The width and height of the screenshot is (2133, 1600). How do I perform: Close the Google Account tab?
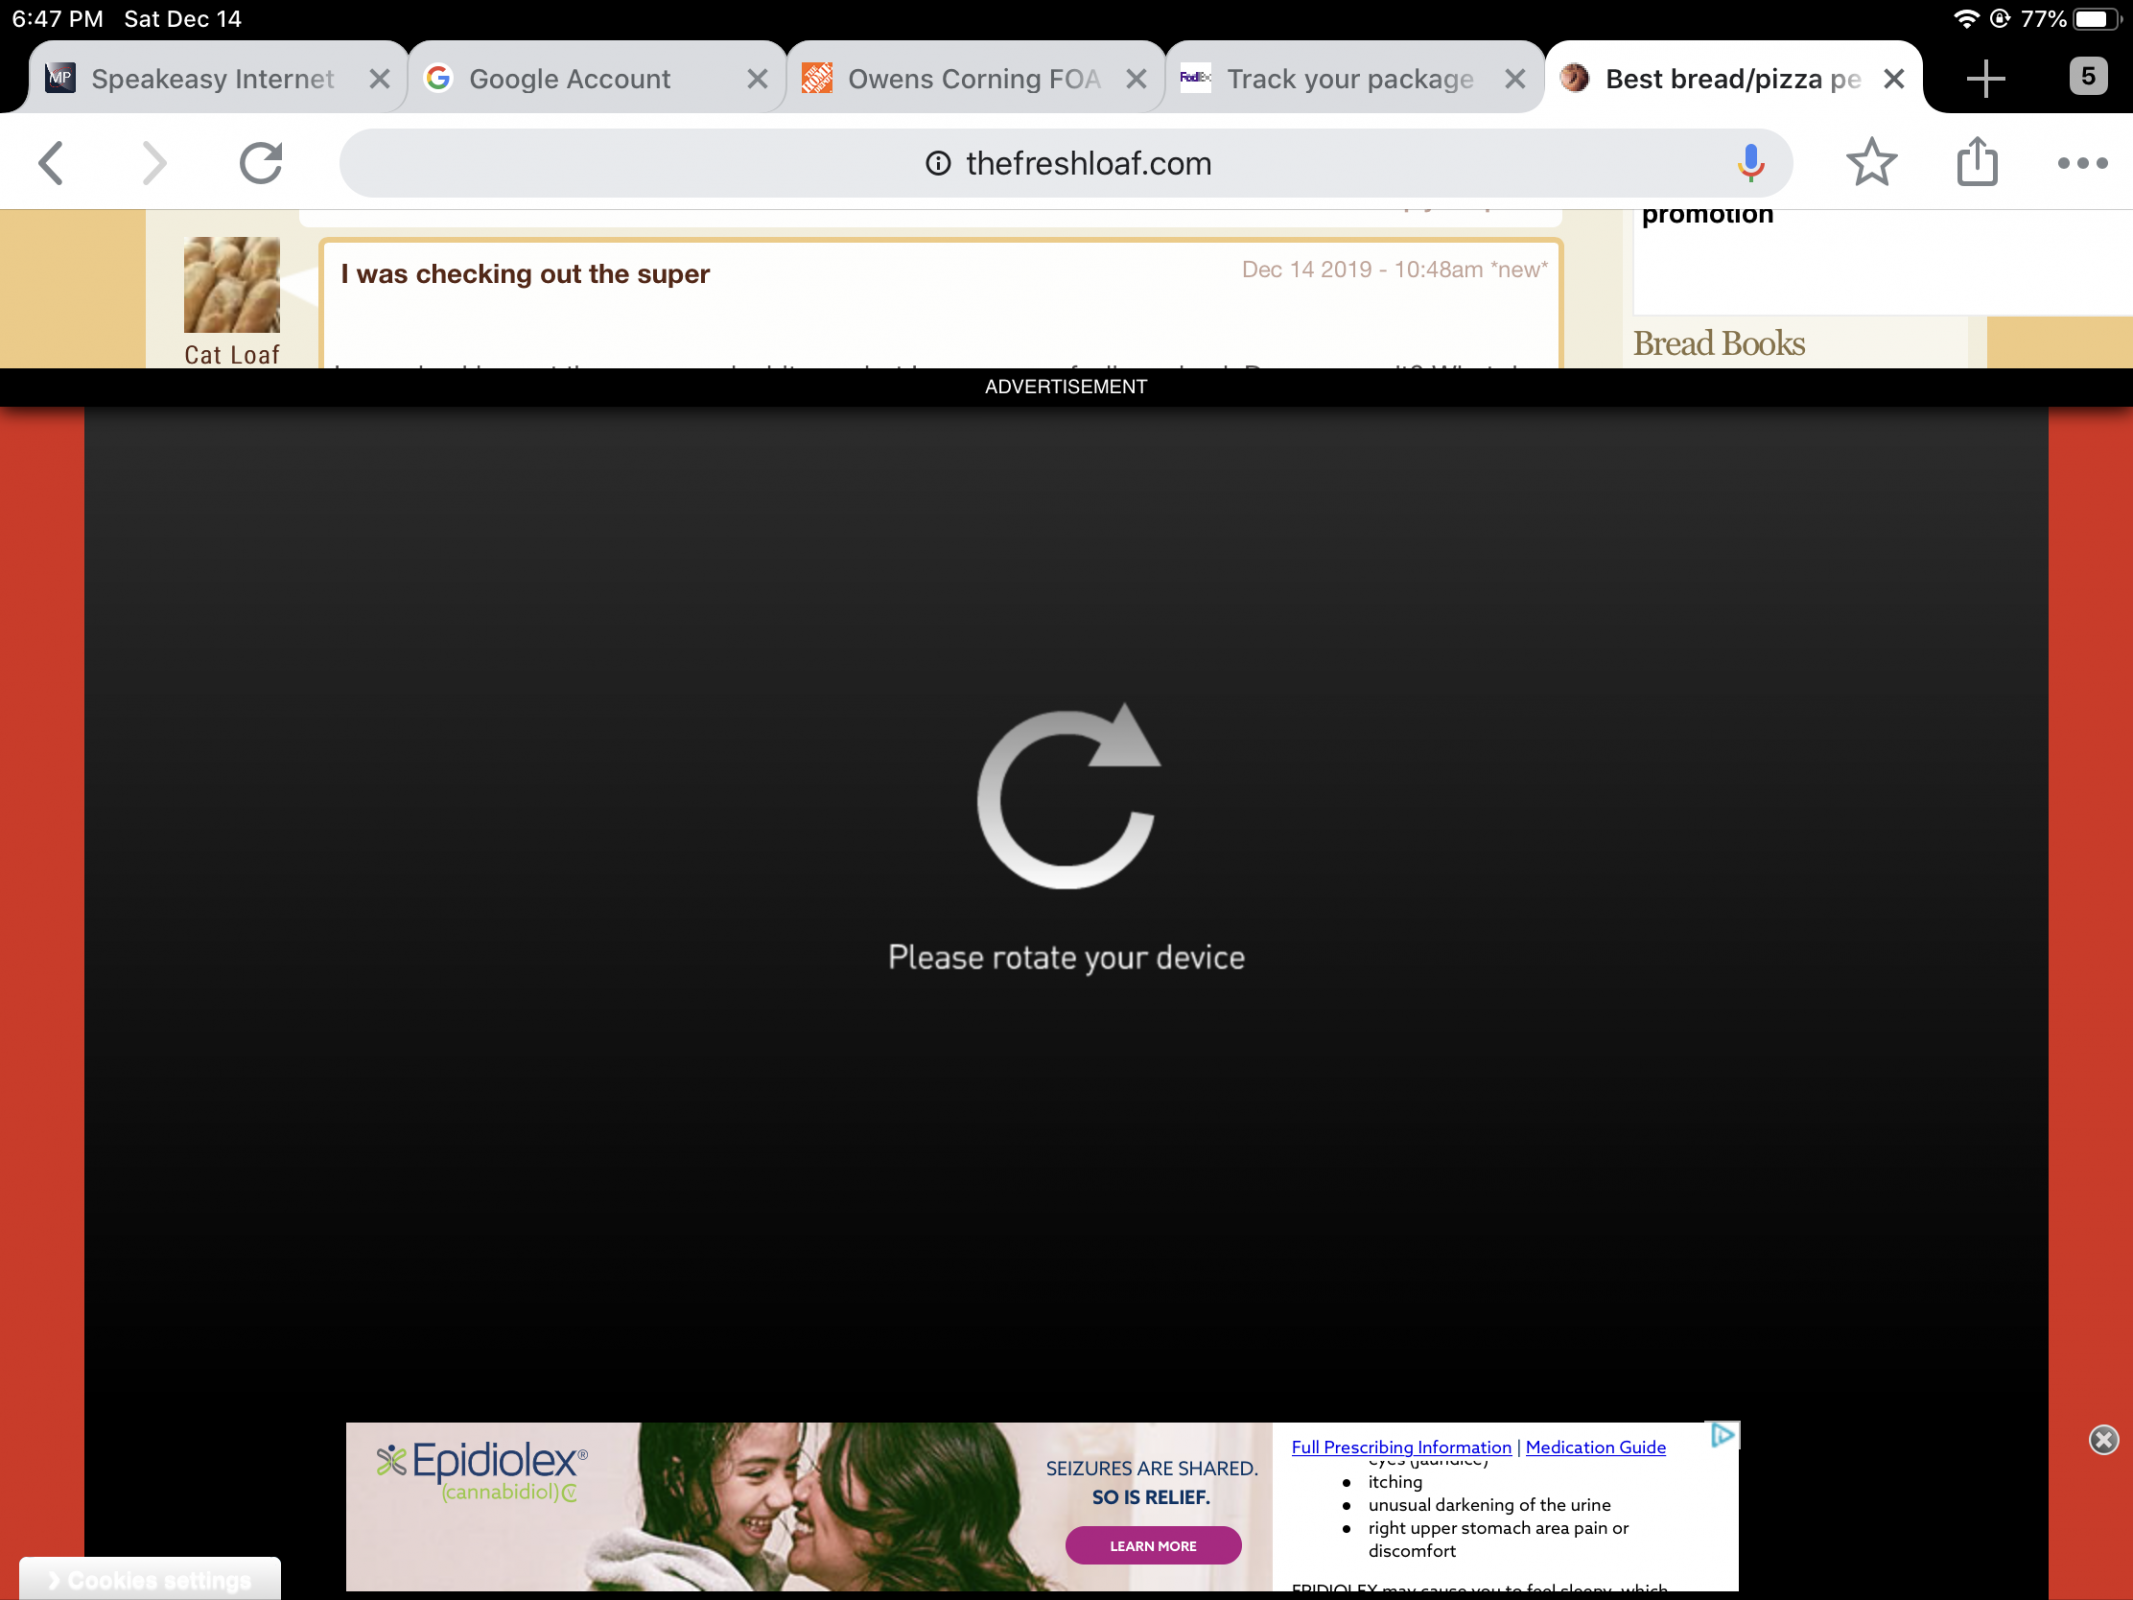(758, 79)
